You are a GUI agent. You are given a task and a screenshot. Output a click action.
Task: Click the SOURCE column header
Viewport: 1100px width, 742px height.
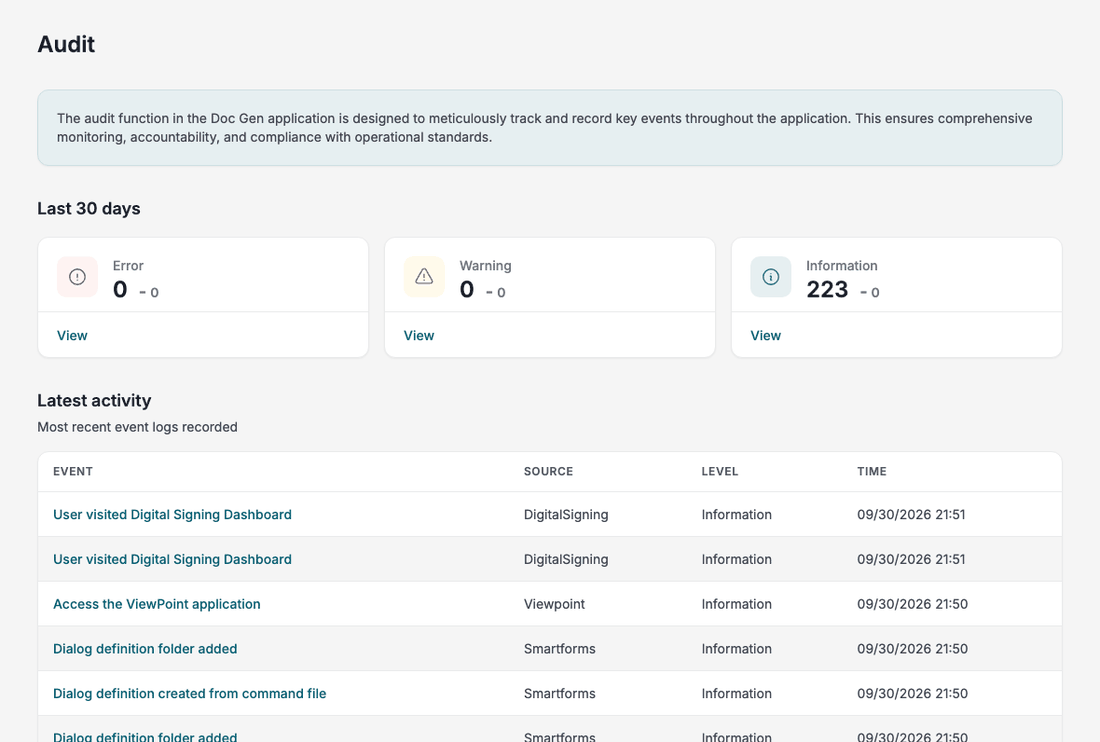(x=549, y=471)
